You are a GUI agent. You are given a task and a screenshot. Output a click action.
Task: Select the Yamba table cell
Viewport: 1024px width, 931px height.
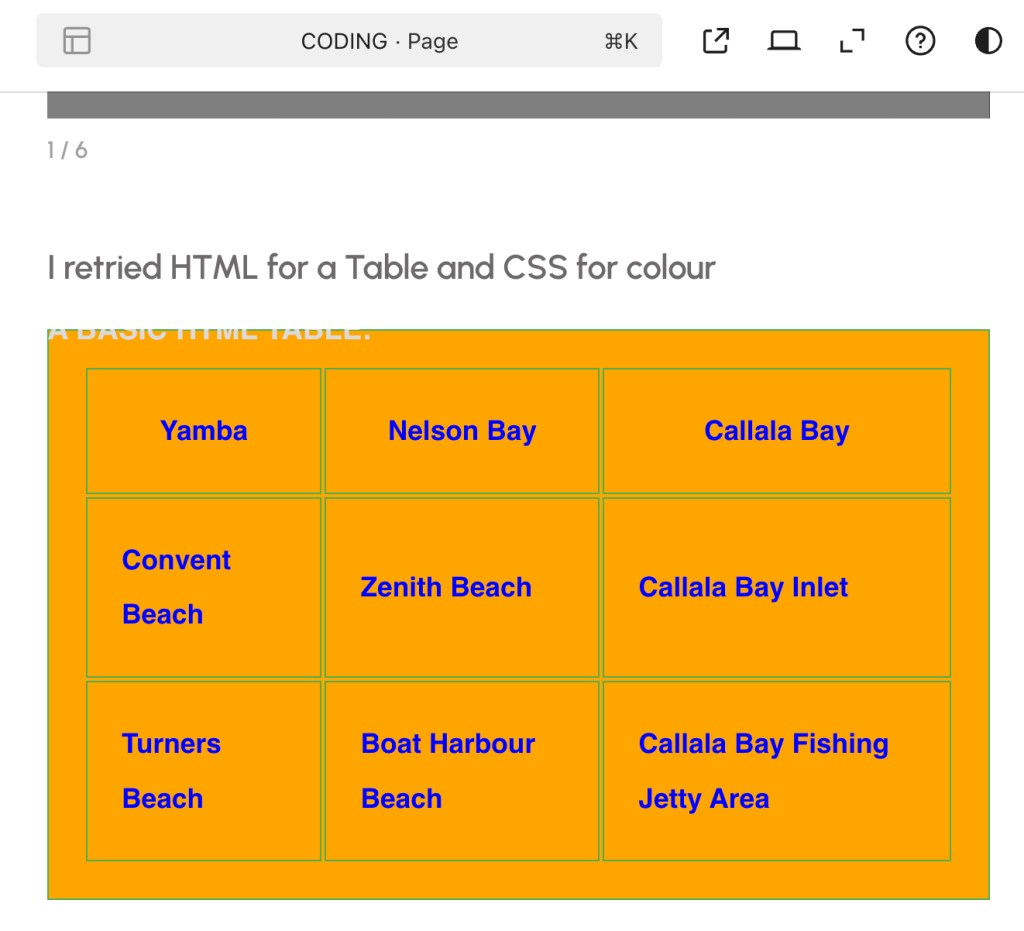tap(204, 431)
